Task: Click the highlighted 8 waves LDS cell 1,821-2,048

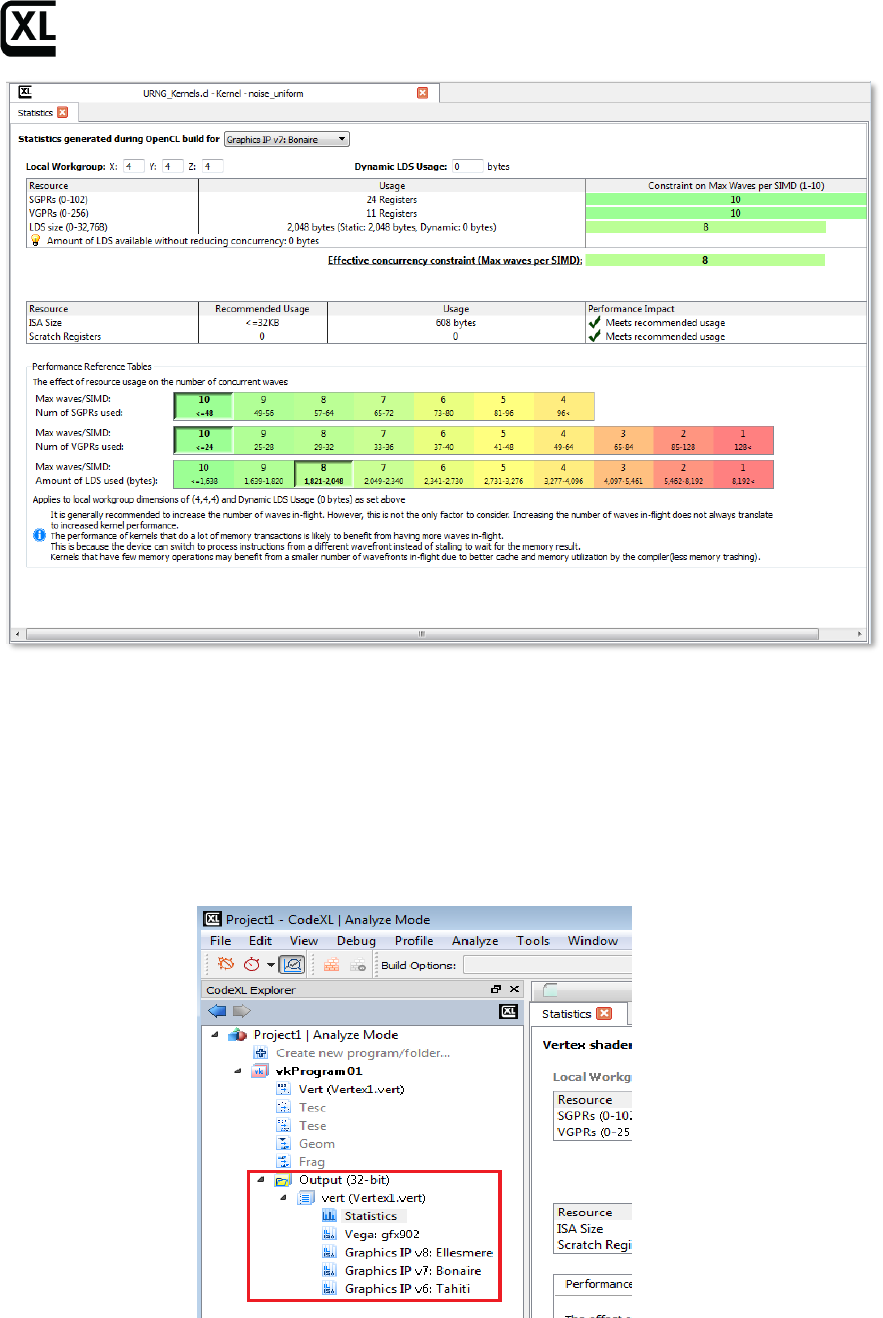Action: [x=324, y=474]
